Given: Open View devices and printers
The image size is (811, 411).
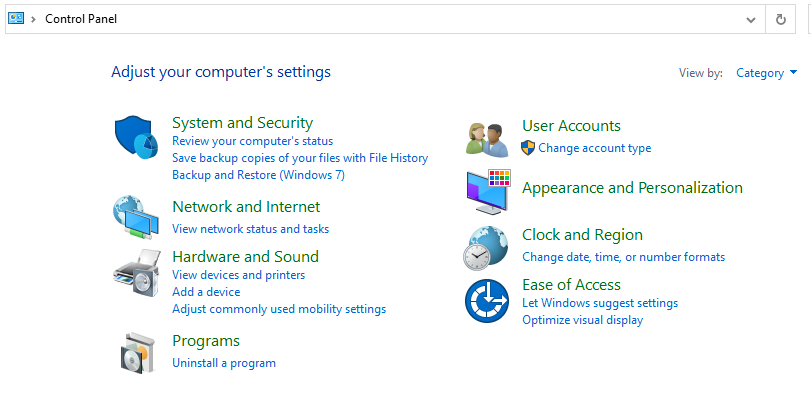Looking at the screenshot, I should pos(238,275).
